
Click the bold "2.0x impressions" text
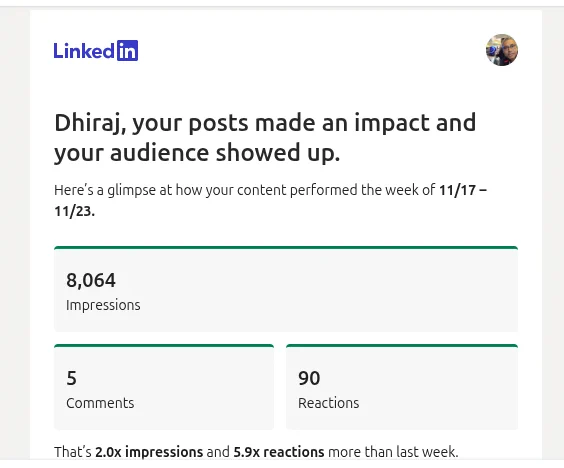pos(149,452)
